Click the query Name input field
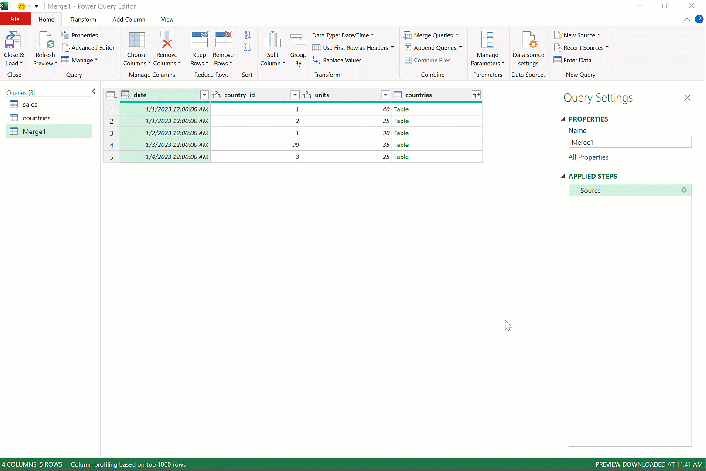 630,142
